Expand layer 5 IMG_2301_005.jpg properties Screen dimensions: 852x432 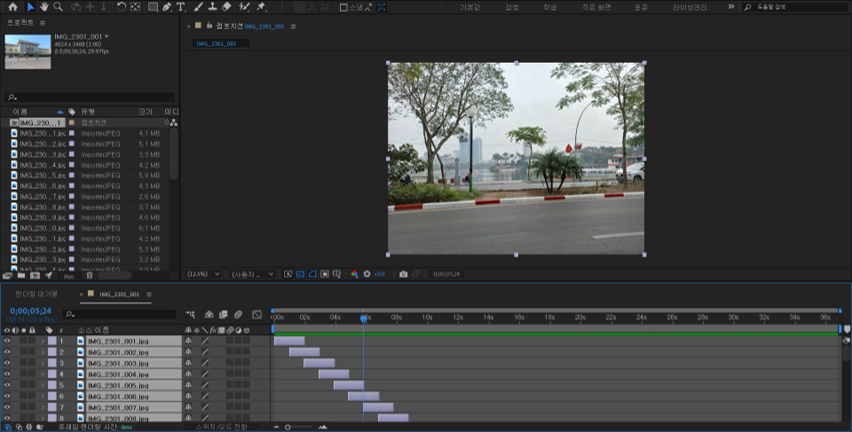(x=43, y=385)
